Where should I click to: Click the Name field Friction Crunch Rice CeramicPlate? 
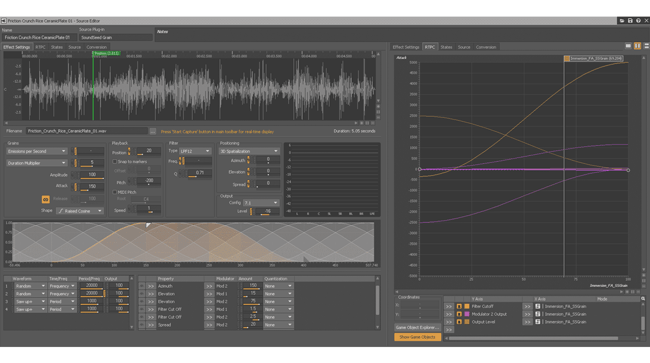click(39, 37)
